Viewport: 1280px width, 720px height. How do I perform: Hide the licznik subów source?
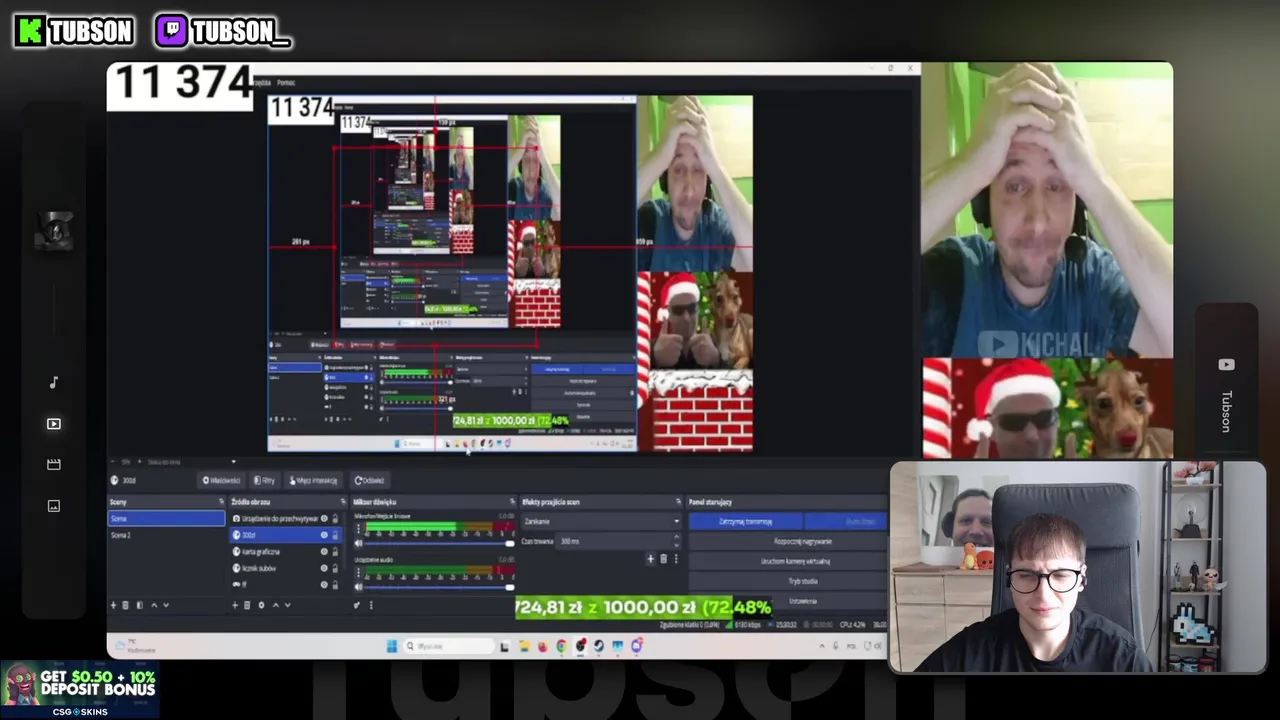(324, 568)
